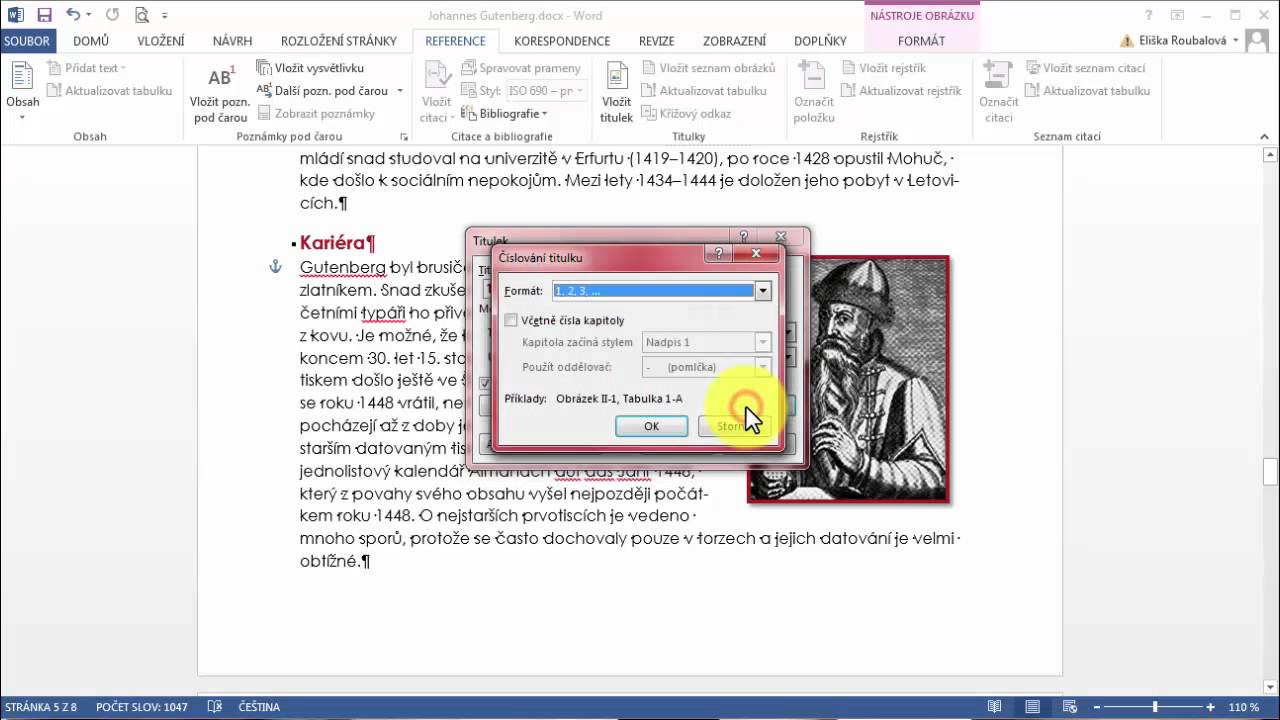Switch to the KORESPONDENCE tab

[562, 41]
